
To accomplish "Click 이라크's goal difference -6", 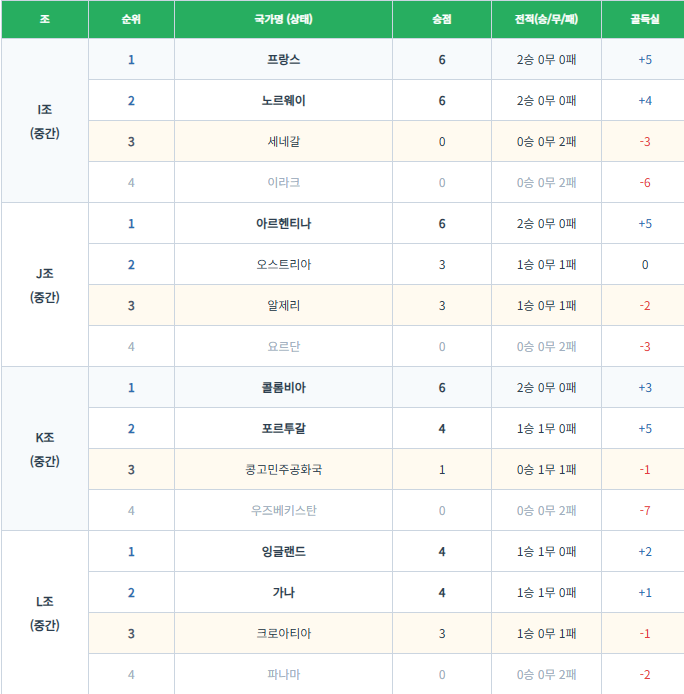I will tap(645, 182).
